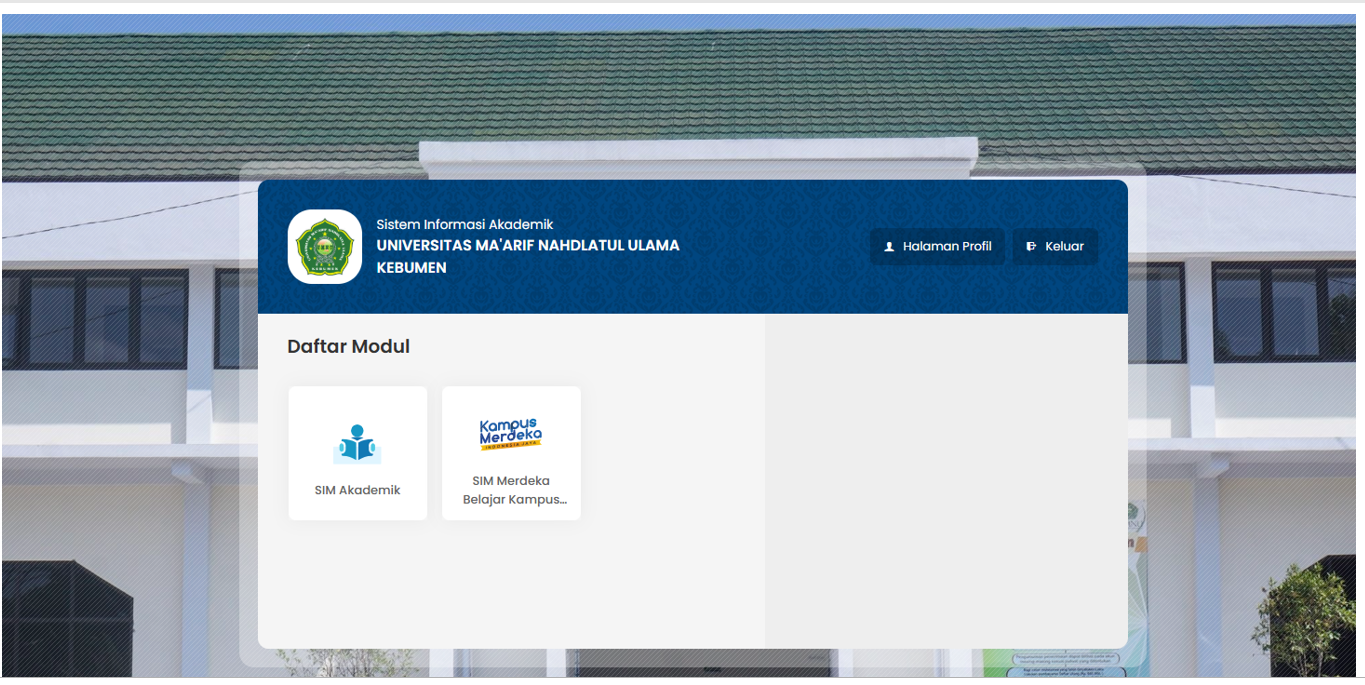Viewport: 1365px width, 685px height.
Task: Click the university crest logo
Action: click(x=324, y=246)
